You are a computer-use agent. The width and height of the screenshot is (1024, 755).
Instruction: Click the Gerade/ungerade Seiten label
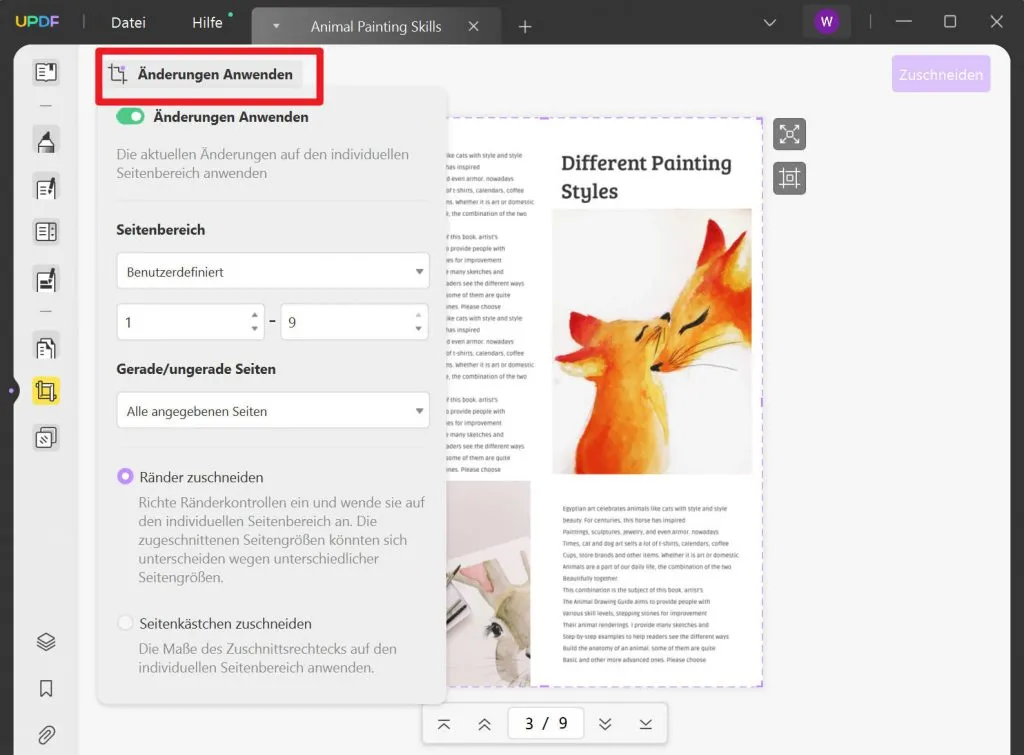click(x=196, y=369)
